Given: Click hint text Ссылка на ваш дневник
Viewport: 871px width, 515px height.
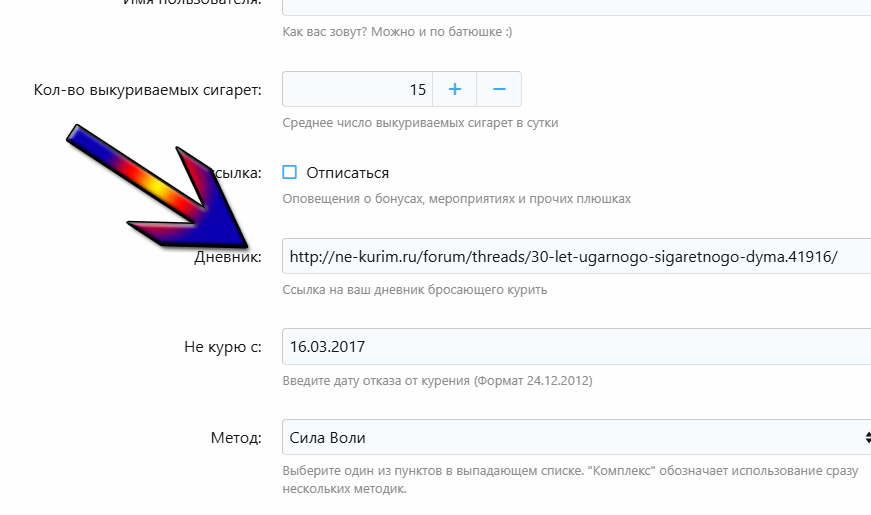Looking at the screenshot, I should (414, 290).
